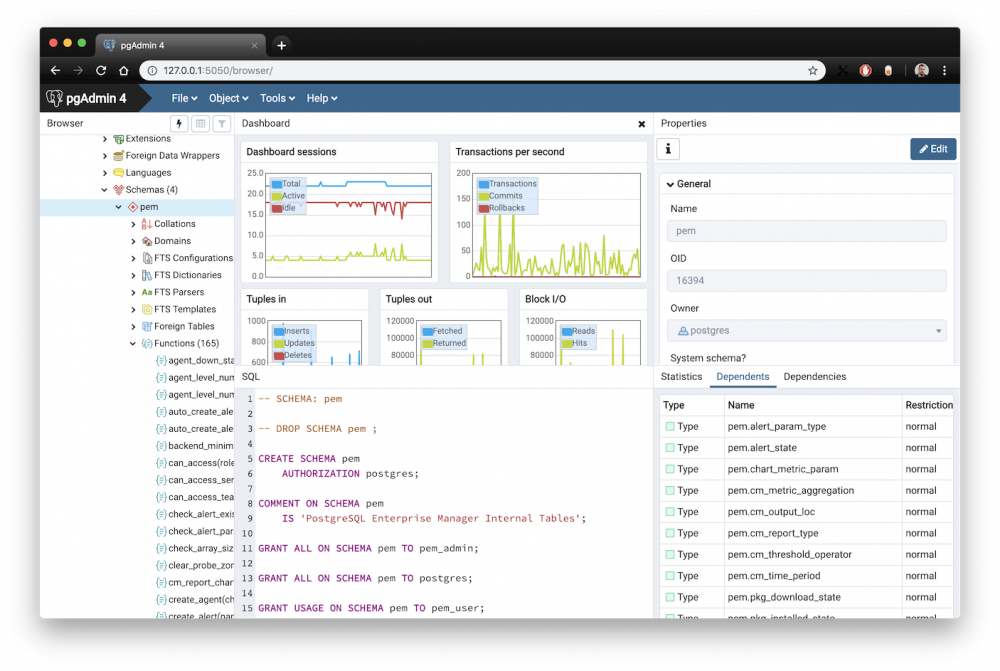Collapse the Schemas (4) node
This screenshot has height=671, width=1000.
click(x=105, y=190)
